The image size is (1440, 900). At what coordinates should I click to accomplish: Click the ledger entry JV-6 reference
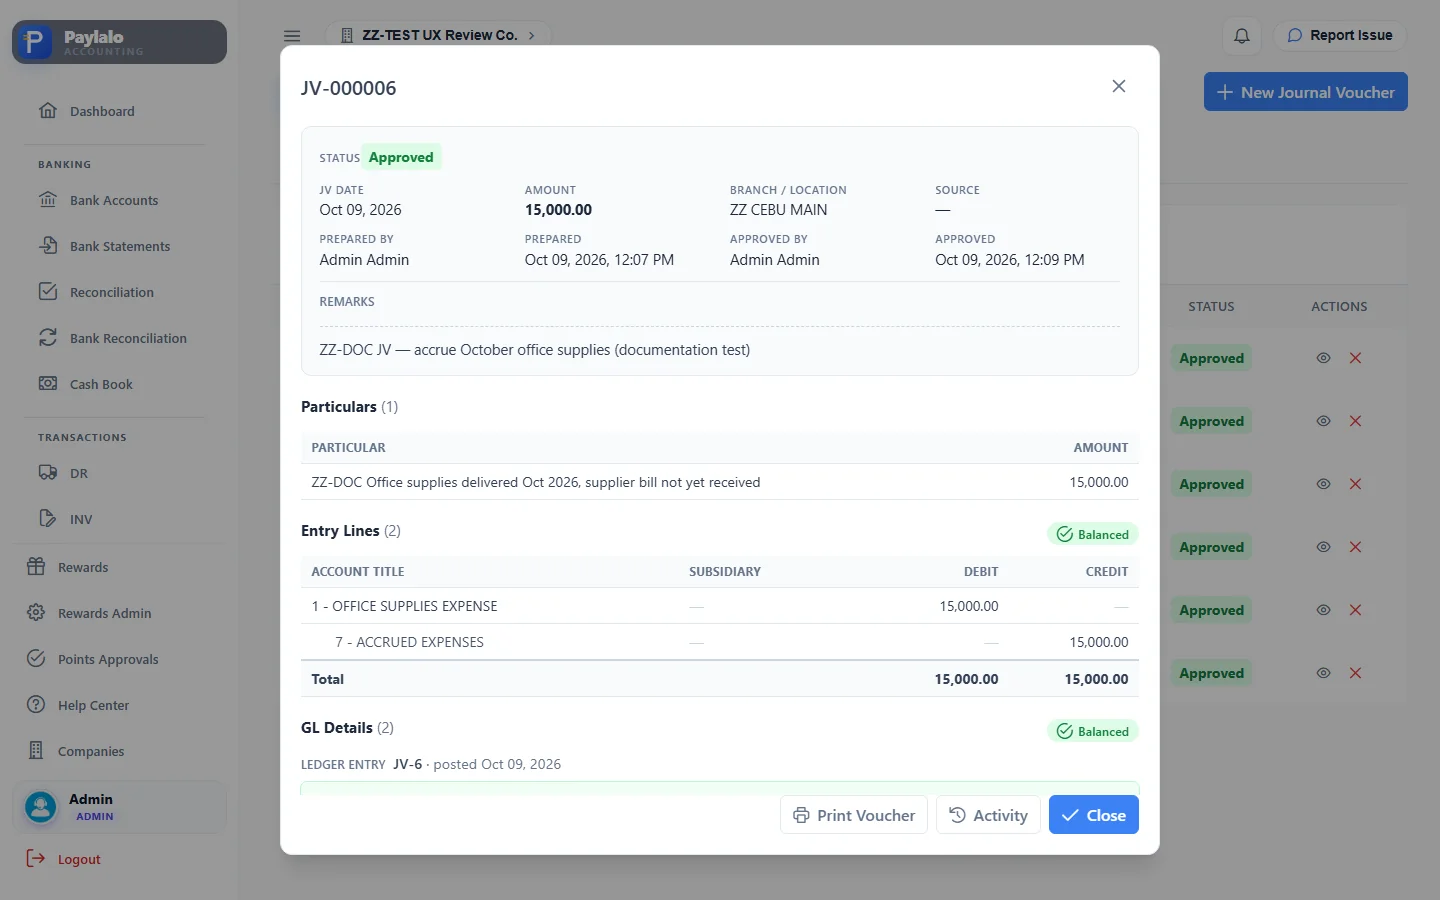407,764
